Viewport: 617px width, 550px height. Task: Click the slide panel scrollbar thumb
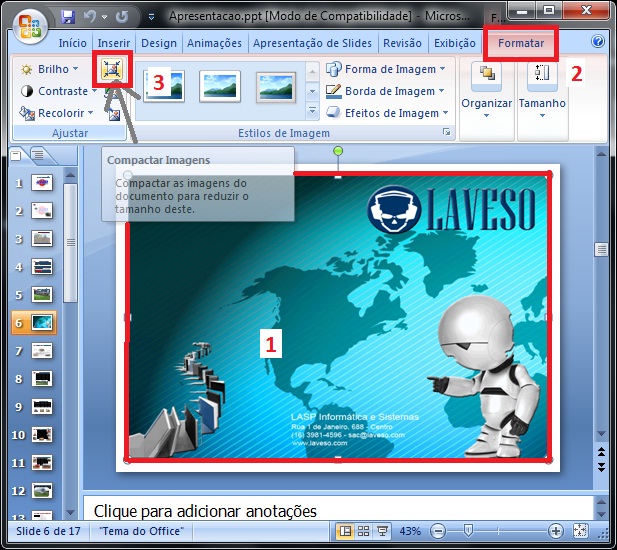point(70,243)
